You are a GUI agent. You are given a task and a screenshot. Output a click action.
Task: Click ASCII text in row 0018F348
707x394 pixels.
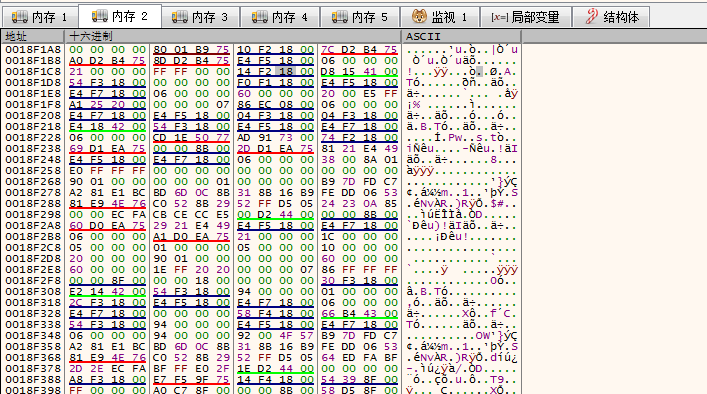(462, 335)
